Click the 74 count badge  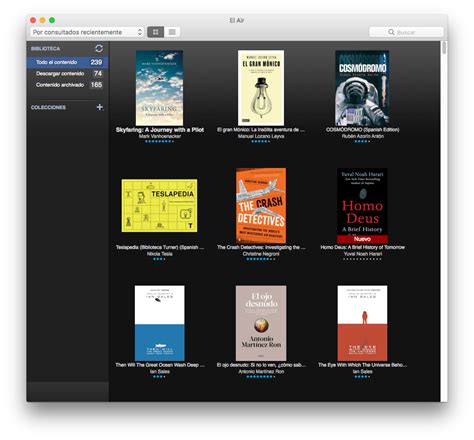98,73
